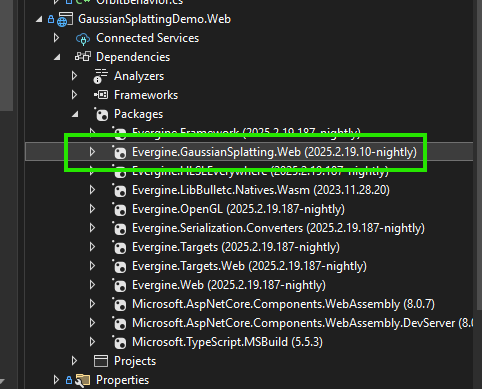Select Evergine.Serialization.Converters (2025.2.19.187-nightly) text
This screenshot has height=389, width=482.
coord(278,228)
